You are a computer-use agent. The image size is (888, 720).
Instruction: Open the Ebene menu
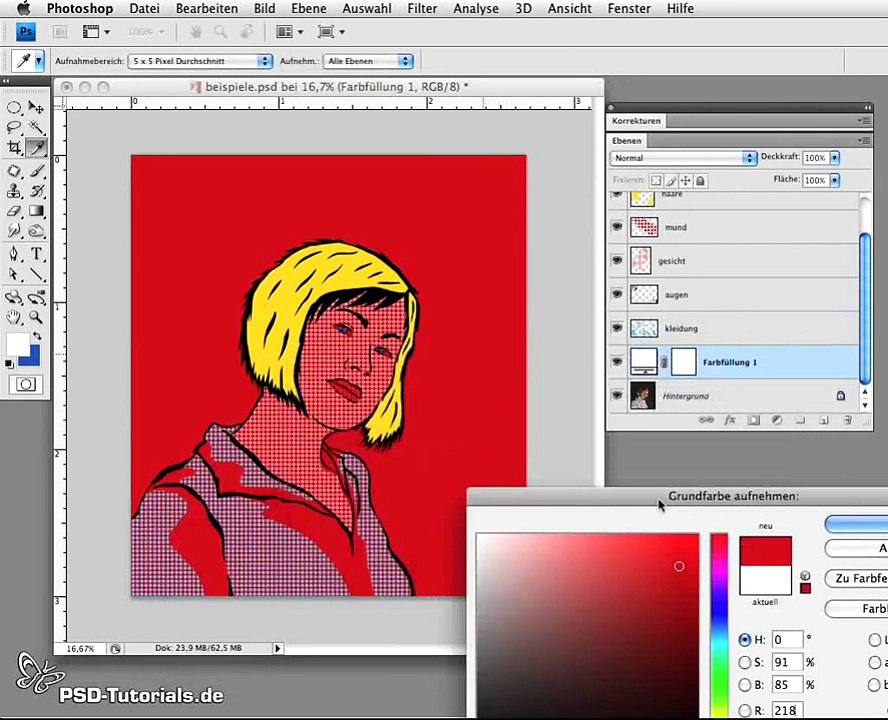309,8
